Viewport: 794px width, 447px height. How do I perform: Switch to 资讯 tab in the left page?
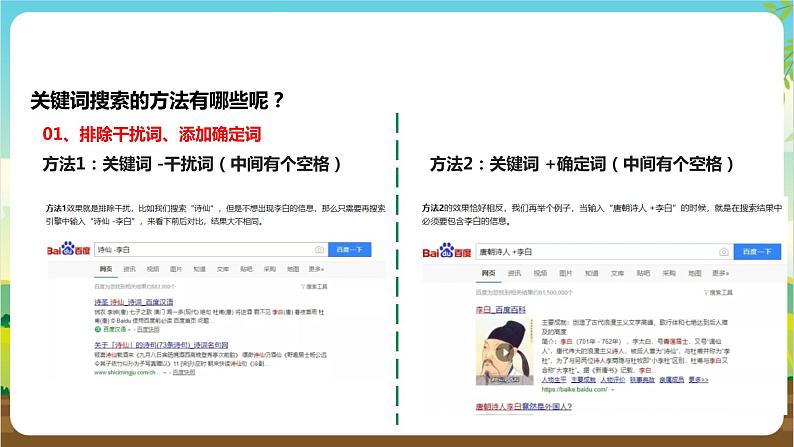(x=128, y=269)
